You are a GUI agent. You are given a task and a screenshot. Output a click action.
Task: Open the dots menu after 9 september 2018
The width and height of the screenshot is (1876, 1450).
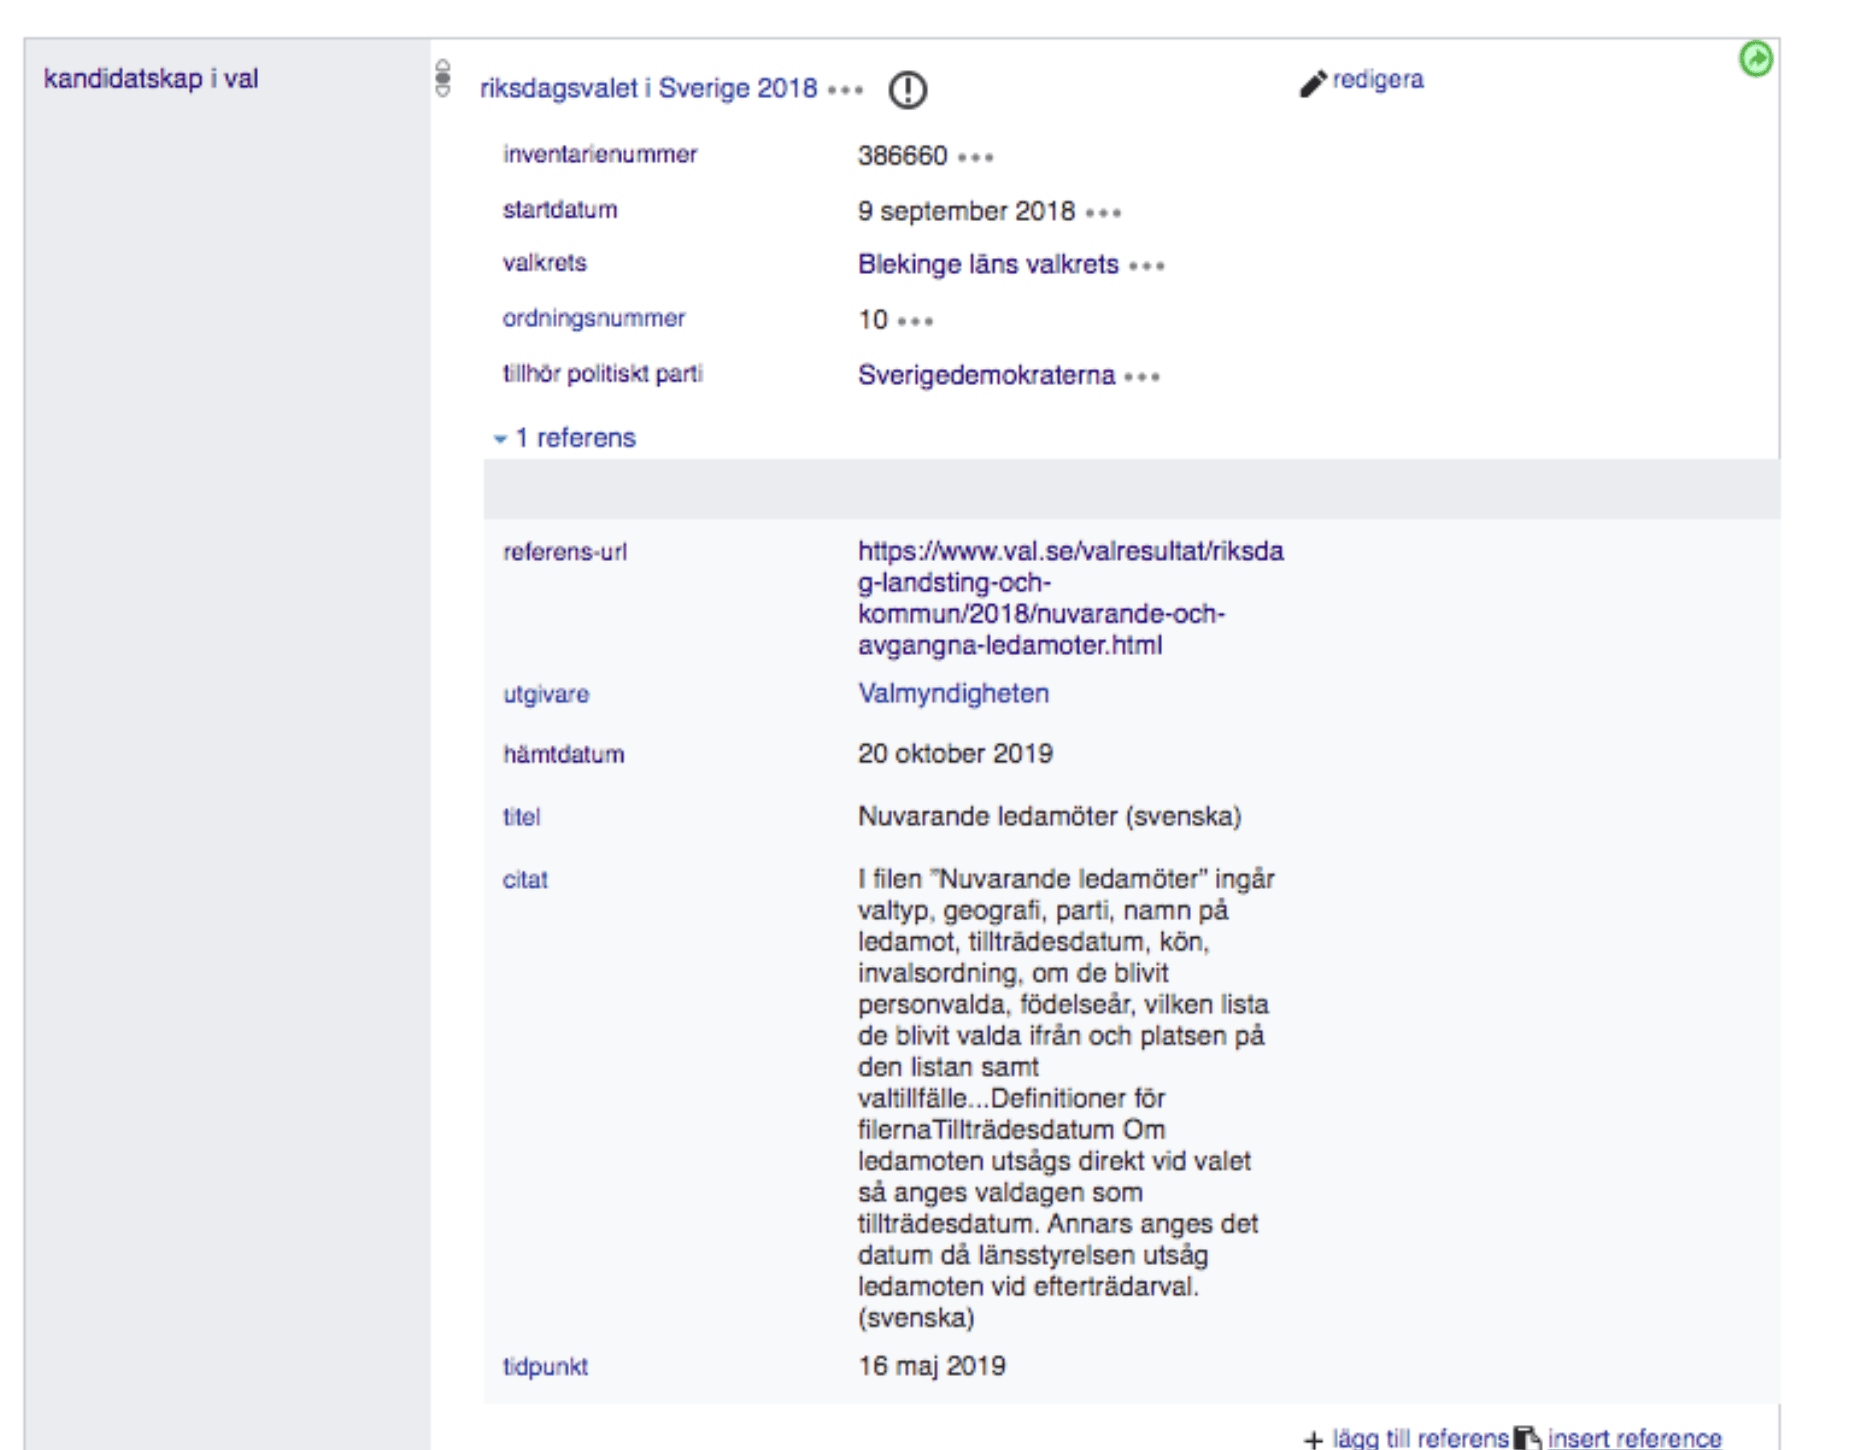pyautogui.click(x=1103, y=213)
